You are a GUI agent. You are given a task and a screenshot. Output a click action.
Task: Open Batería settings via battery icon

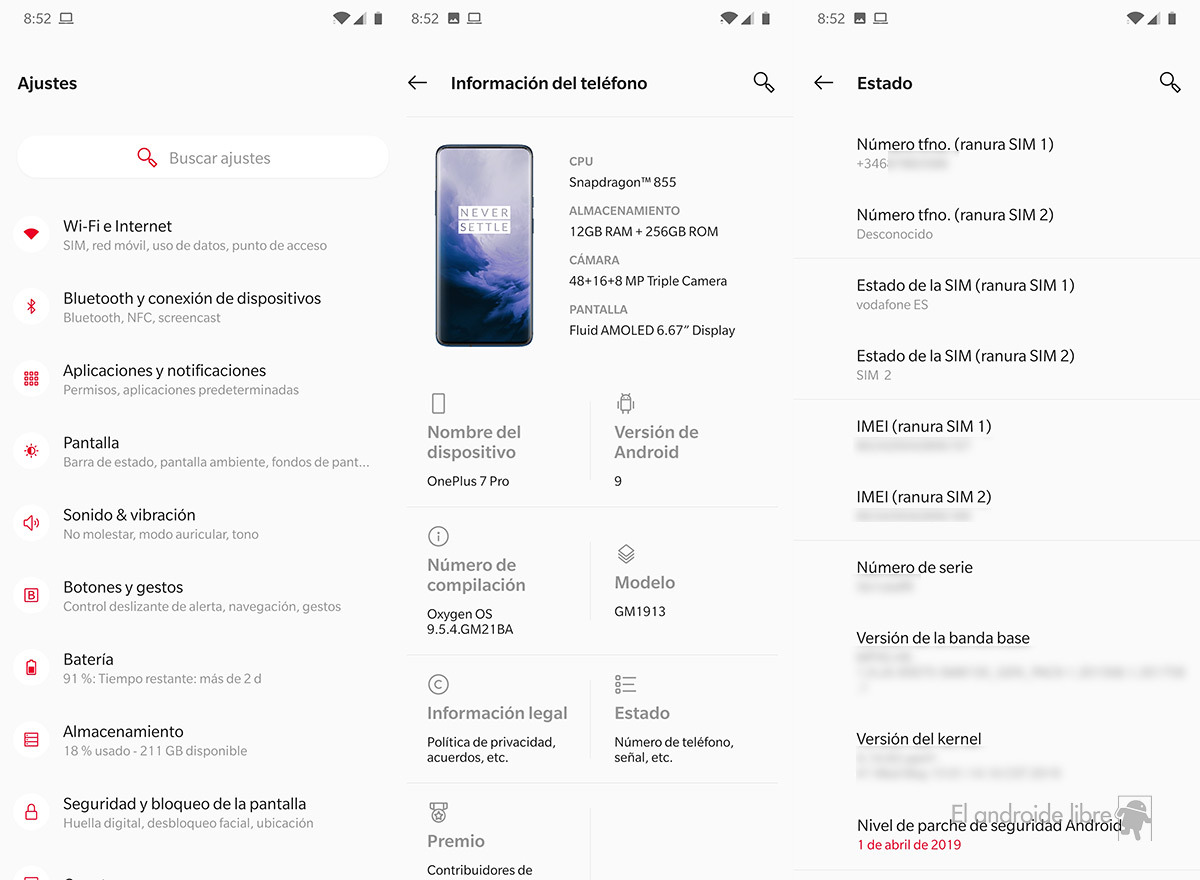(31, 668)
